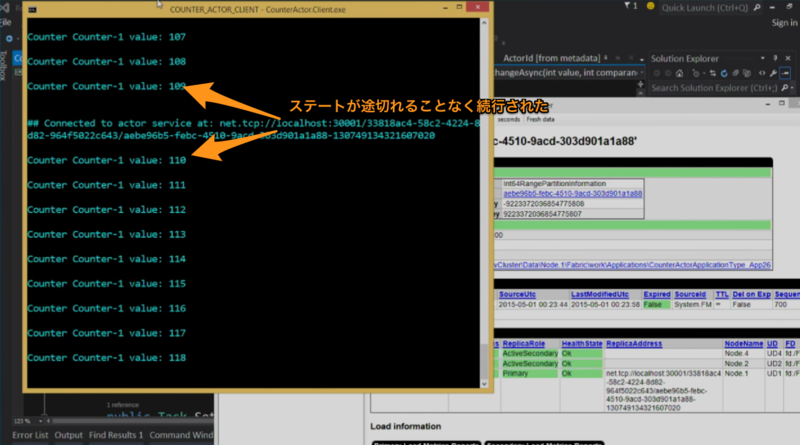
Task: Click the Quick Launch magnifier icon
Action: click(757, 7)
